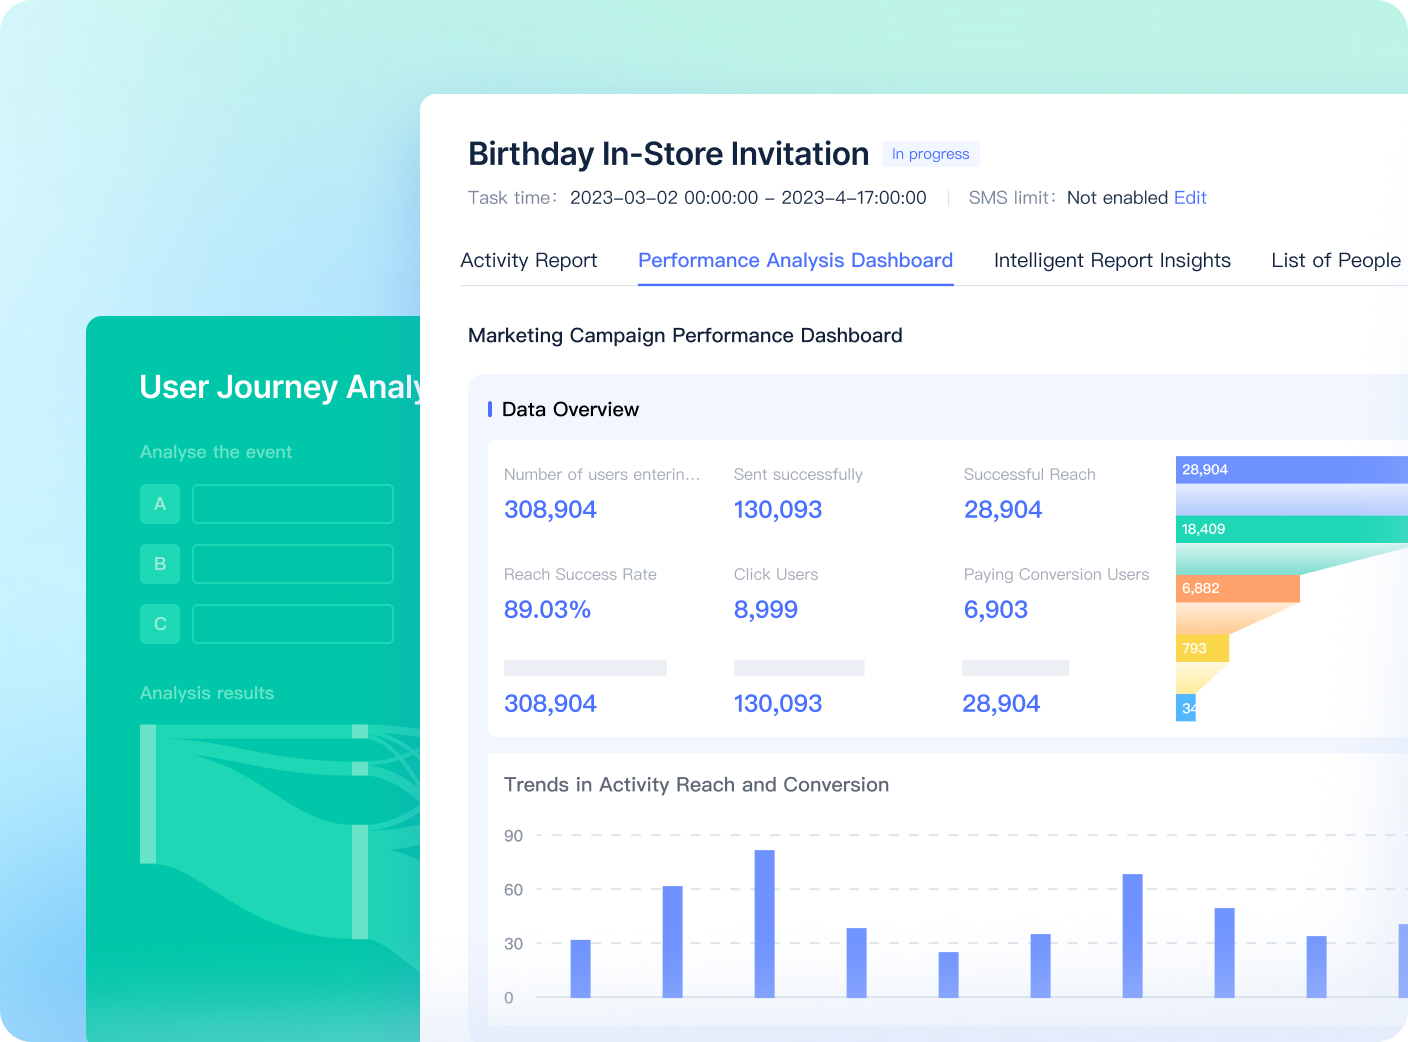Click the 6,882 orange funnel segment
Viewport: 1408px width, 1042px height.
pos(1238,588)
